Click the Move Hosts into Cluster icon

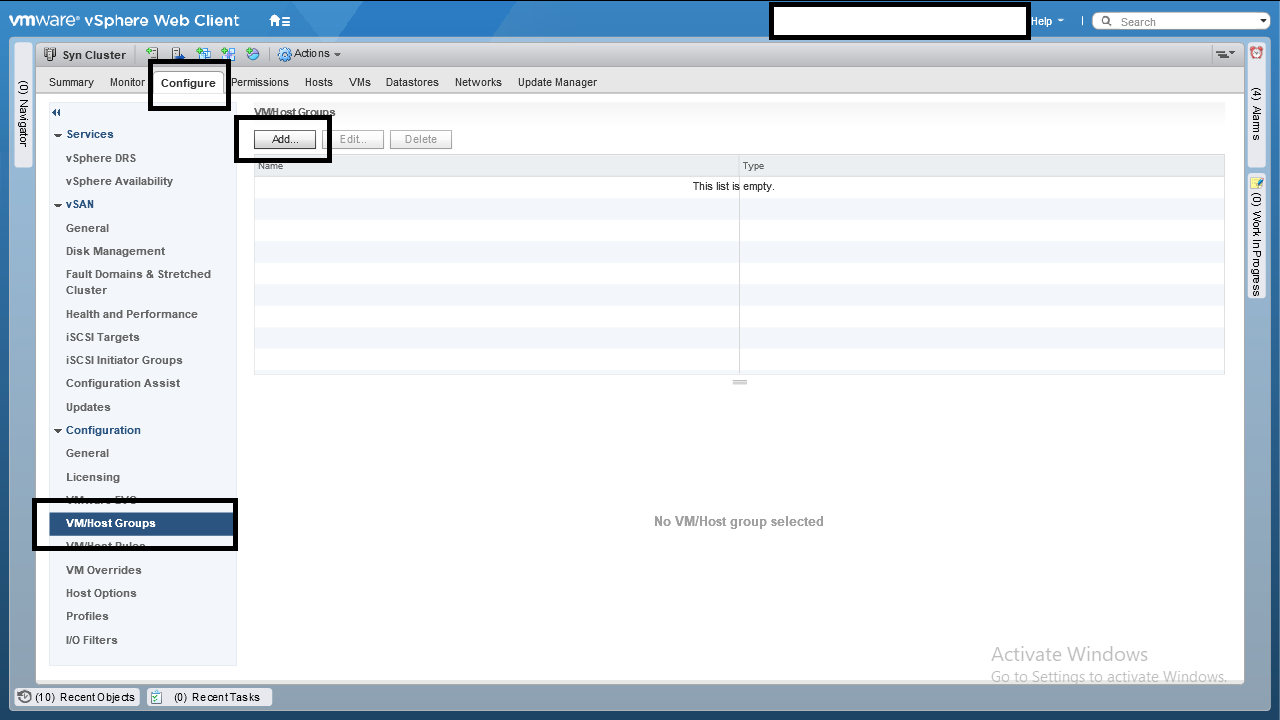pos(177,54)
